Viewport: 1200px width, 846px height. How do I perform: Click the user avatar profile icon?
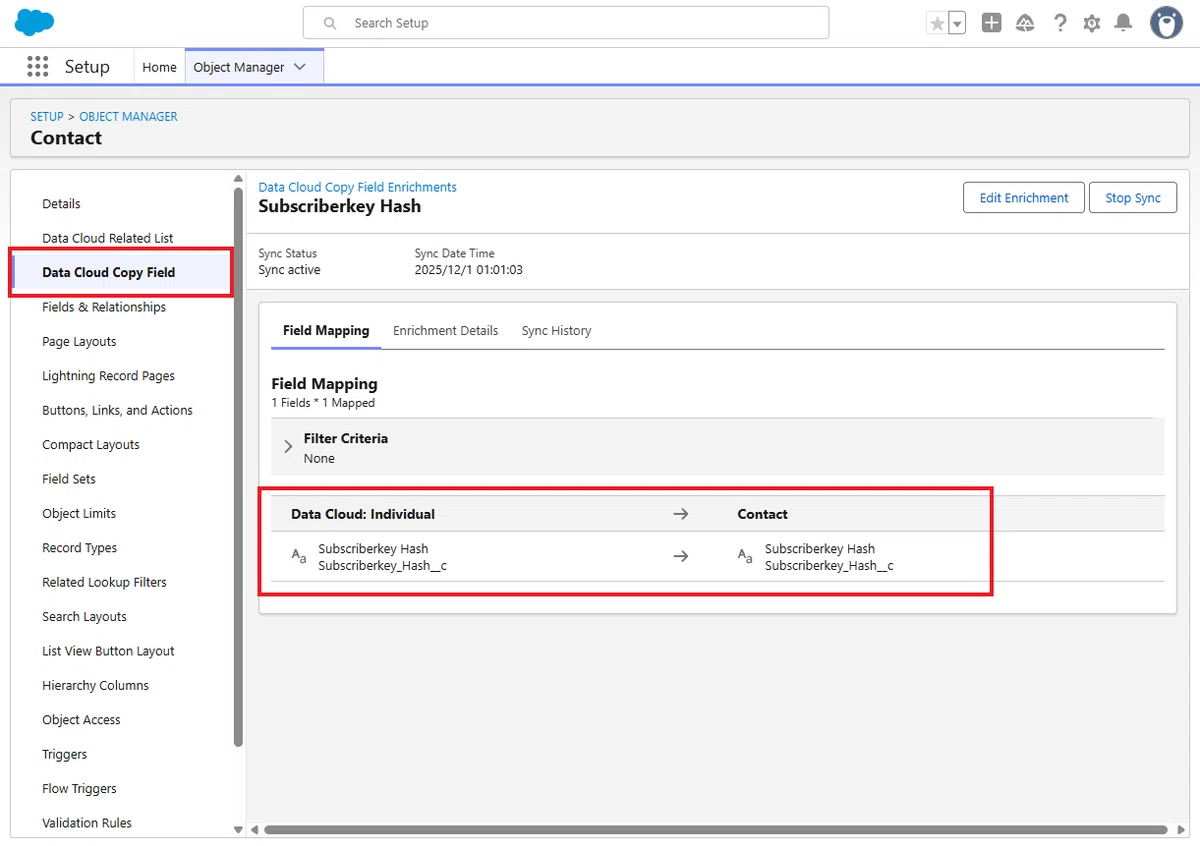tap(1166, 23)
